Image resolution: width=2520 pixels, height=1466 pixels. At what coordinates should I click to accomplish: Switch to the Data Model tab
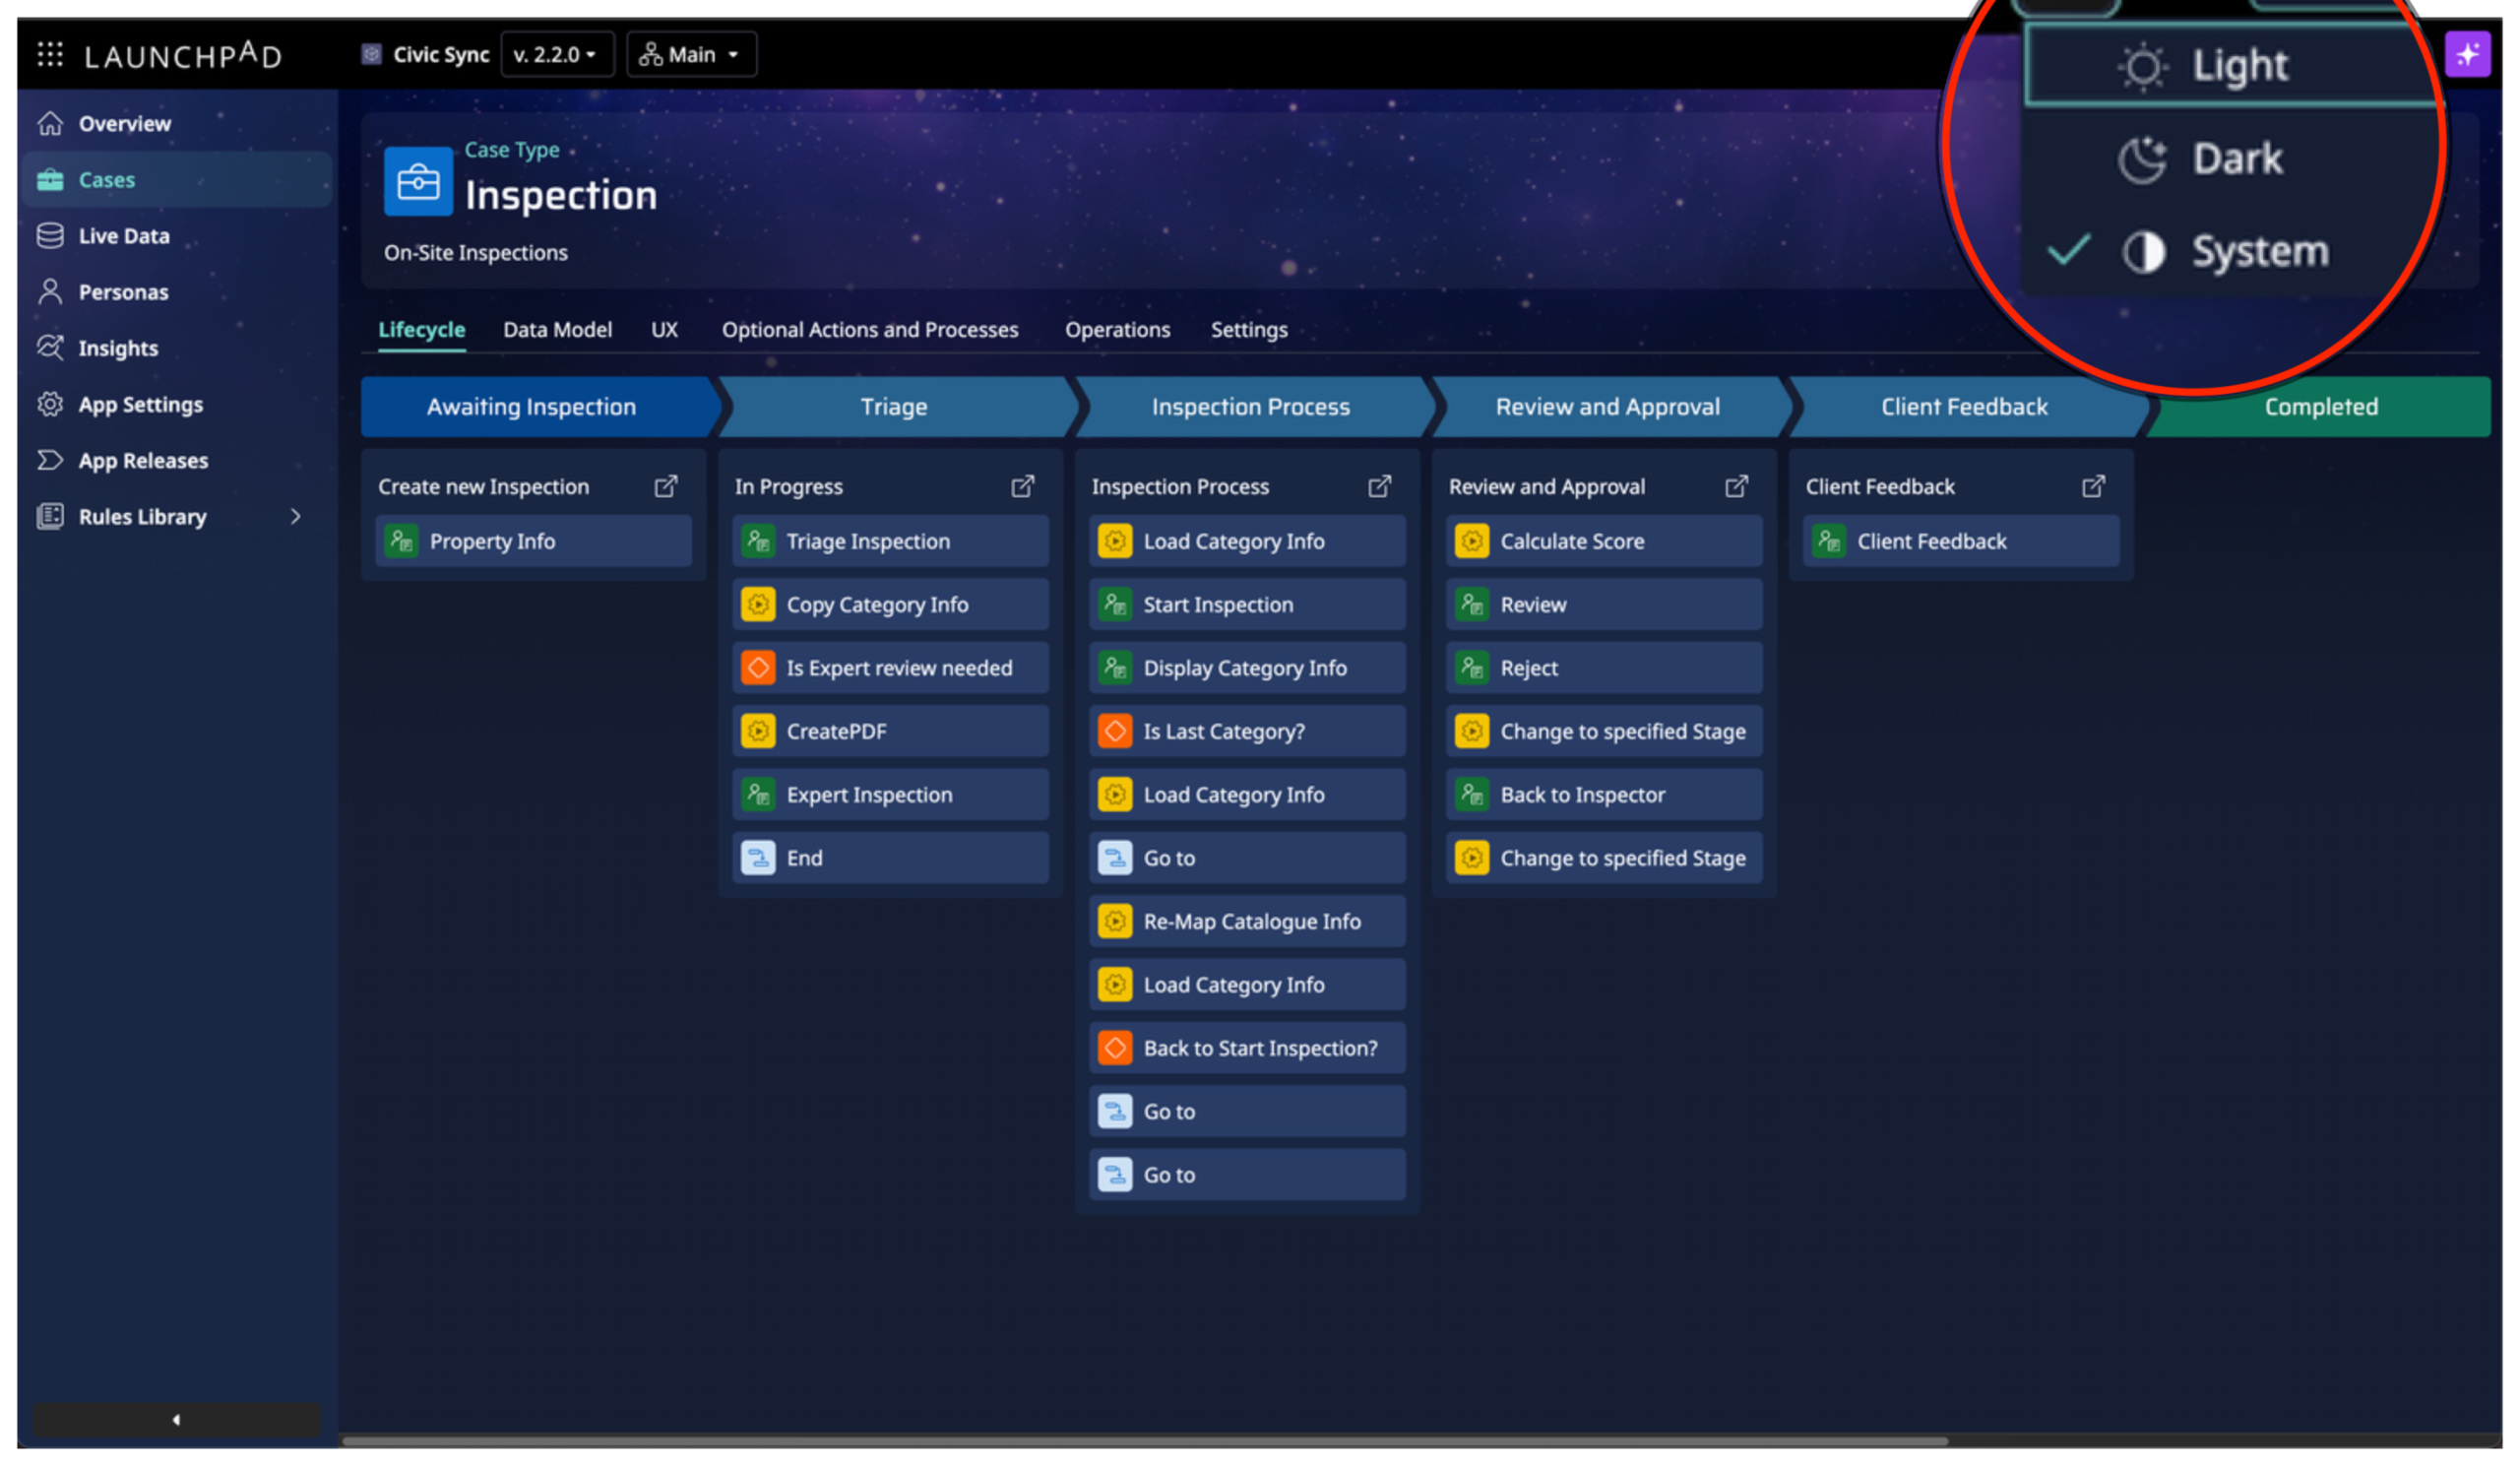tap(557, 330)
